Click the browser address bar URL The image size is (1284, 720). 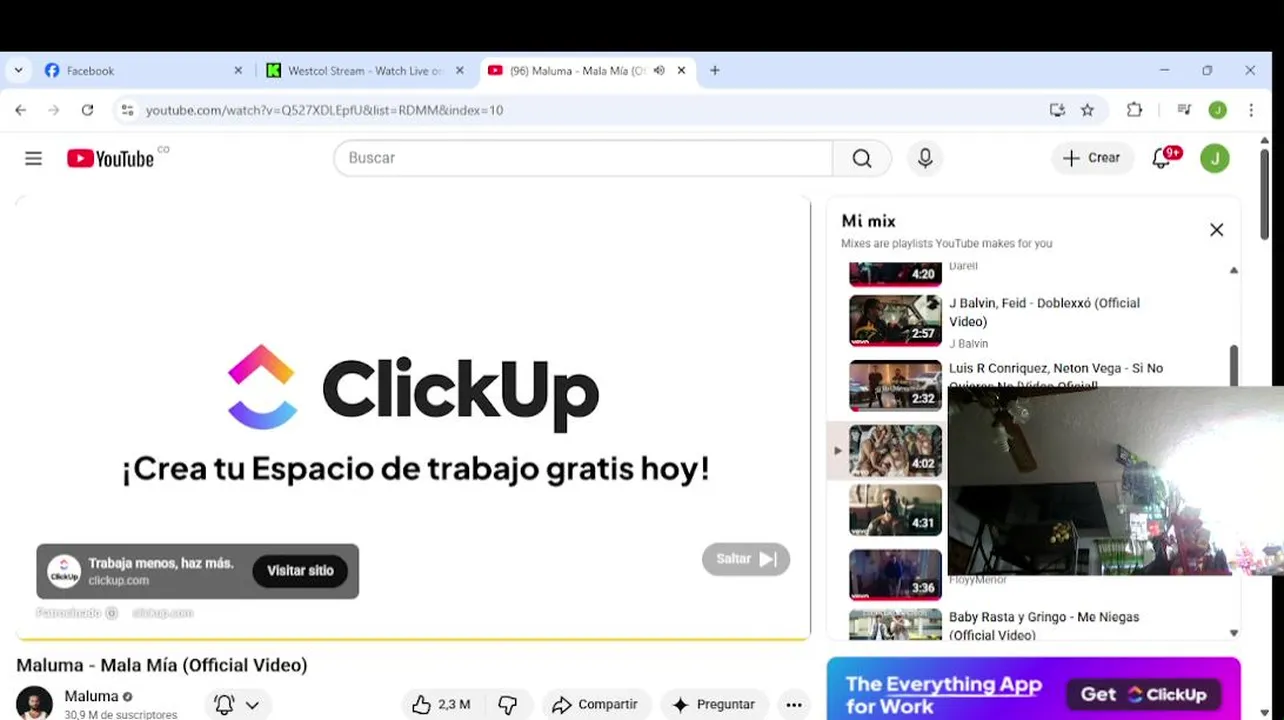[x=324, y=110]
